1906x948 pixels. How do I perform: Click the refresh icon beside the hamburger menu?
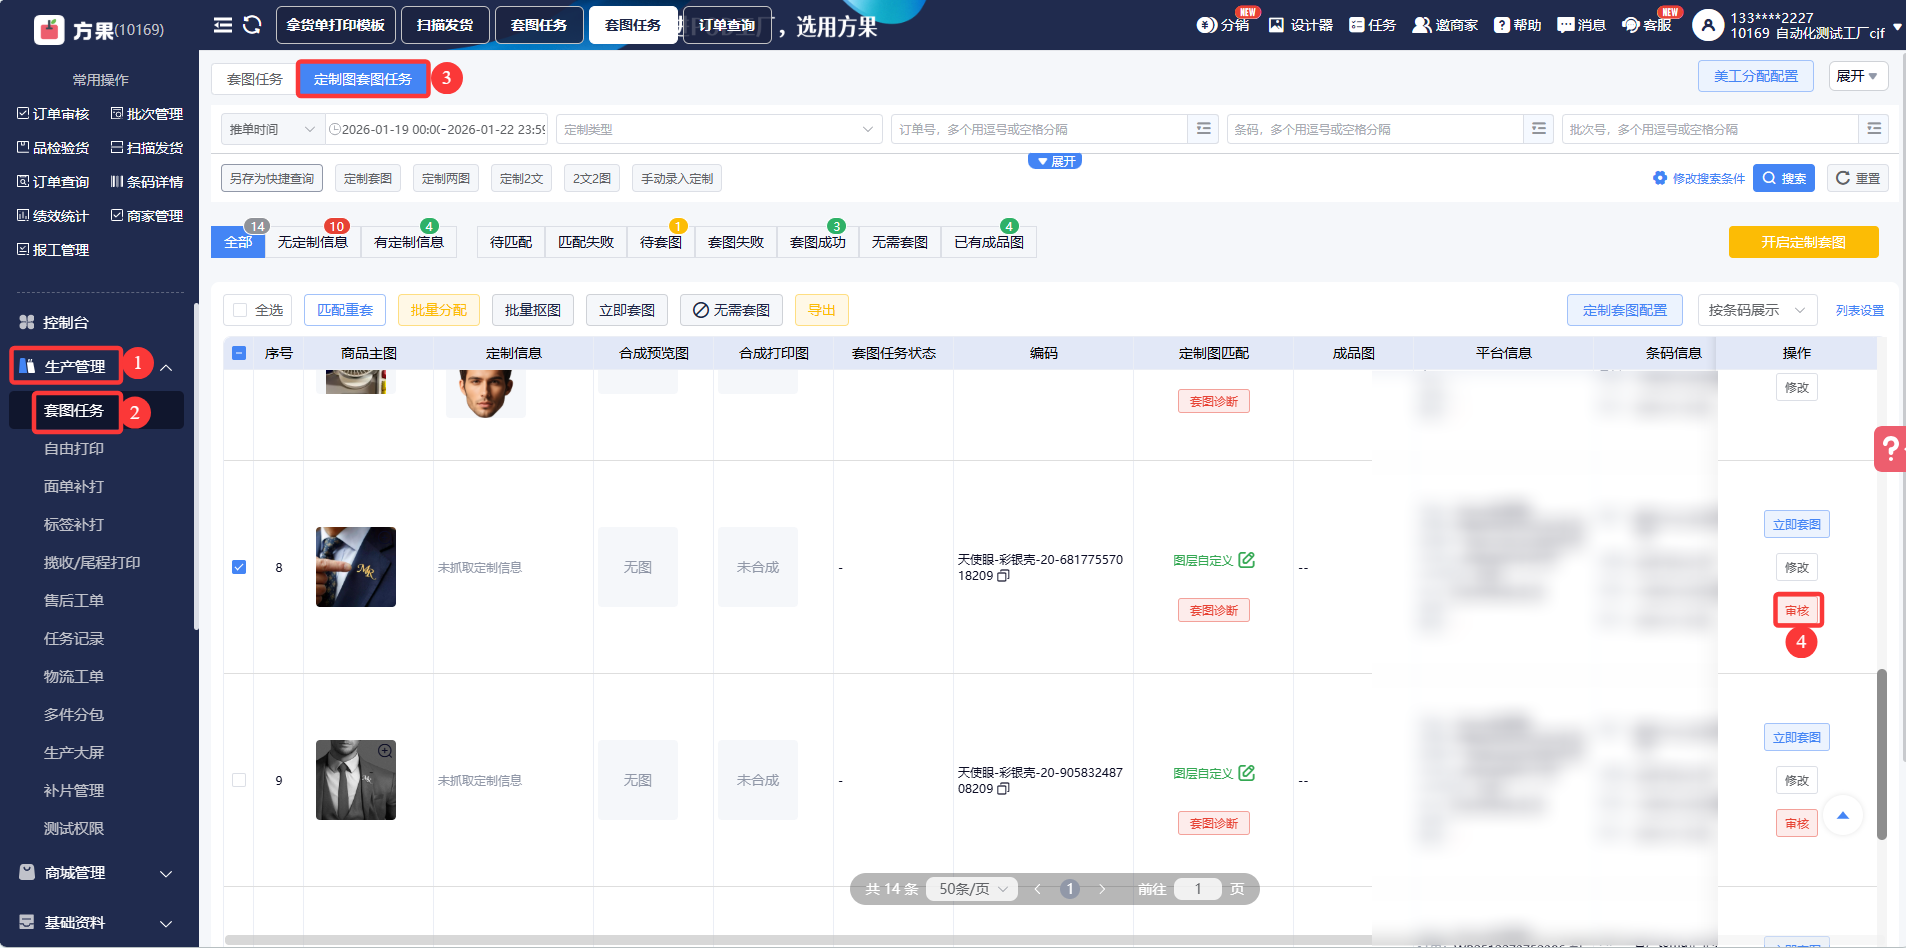(252, 25)
